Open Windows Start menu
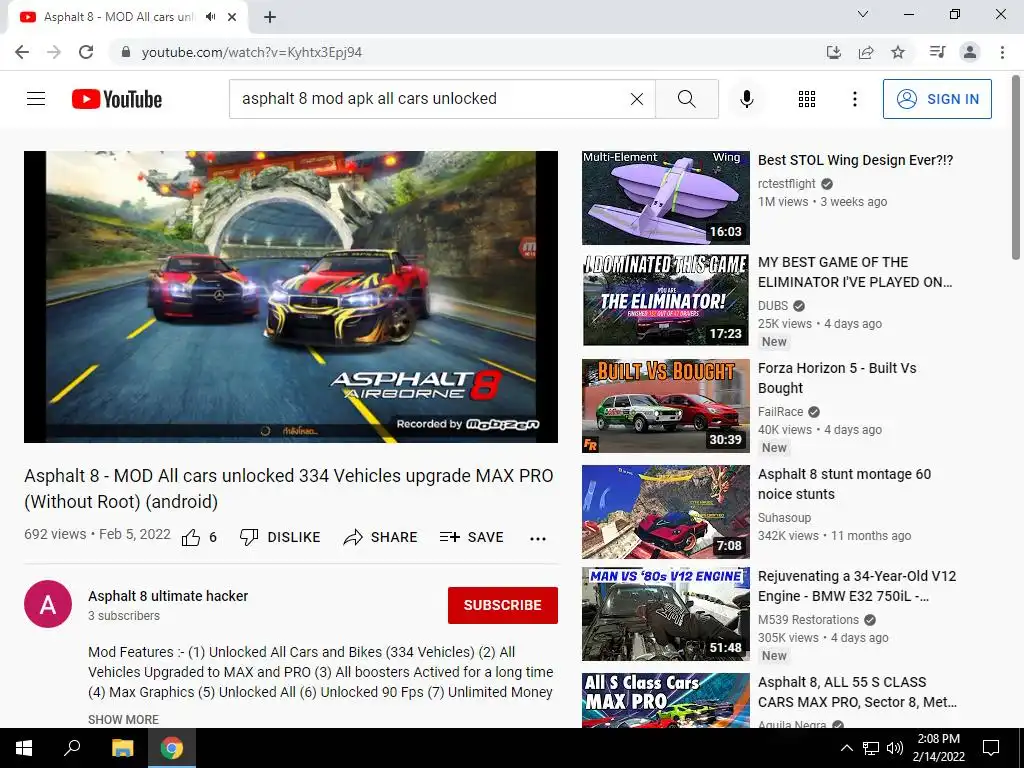Screen dimensions: 1024x768 tap(24, 748)
